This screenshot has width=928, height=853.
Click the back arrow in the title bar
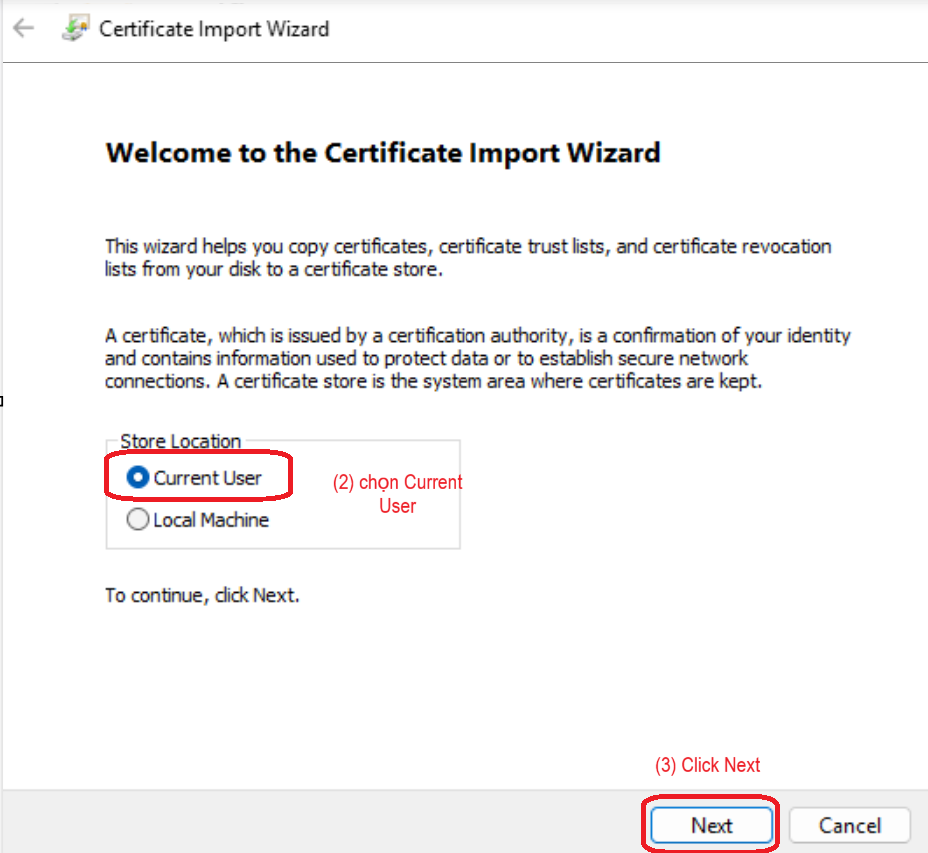click(x=23, y=29)
